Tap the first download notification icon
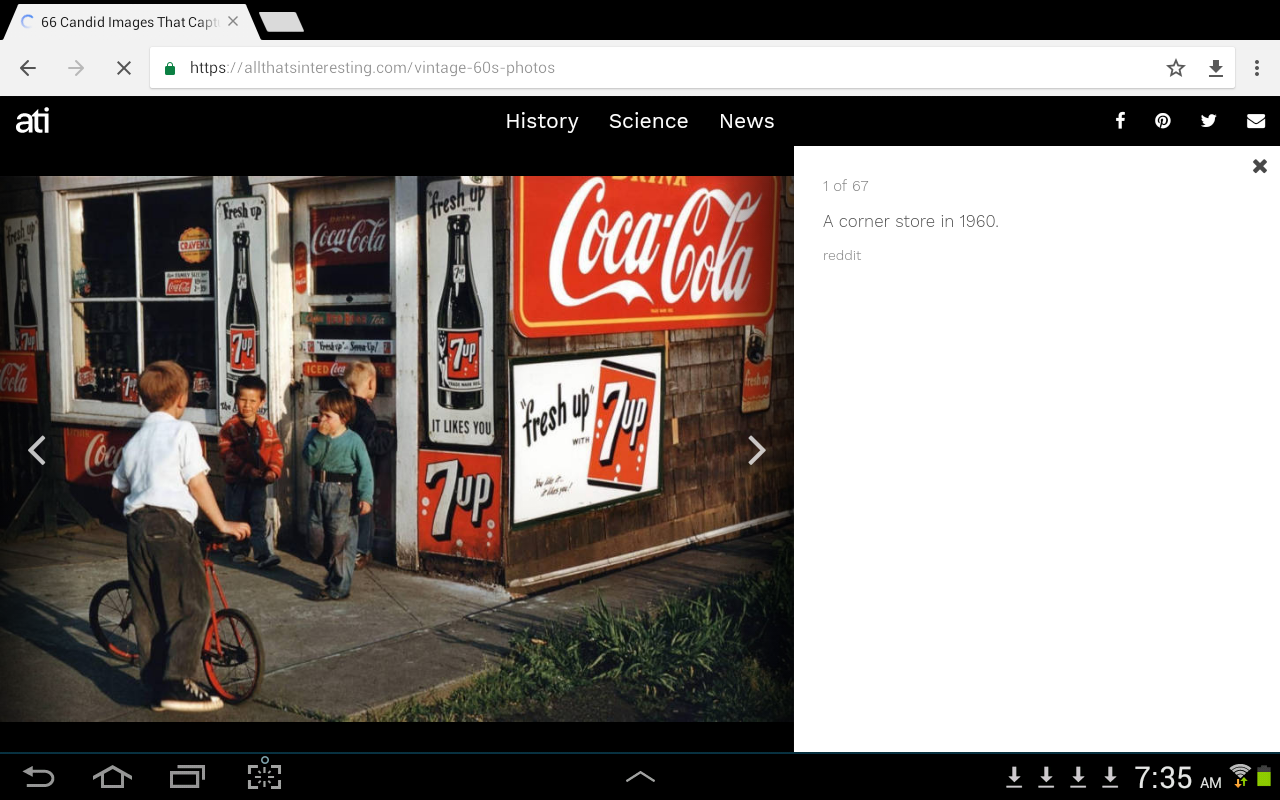 [x=1014, y=777]
